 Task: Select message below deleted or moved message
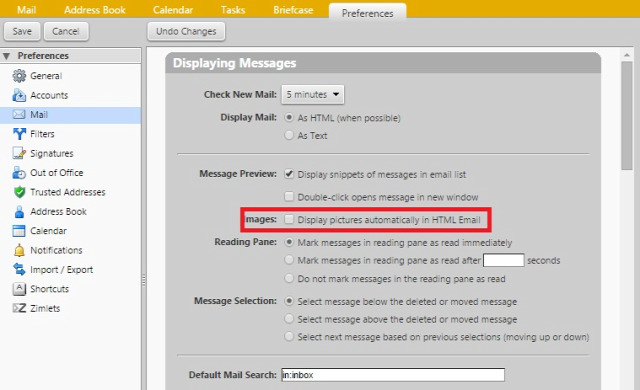289,301
